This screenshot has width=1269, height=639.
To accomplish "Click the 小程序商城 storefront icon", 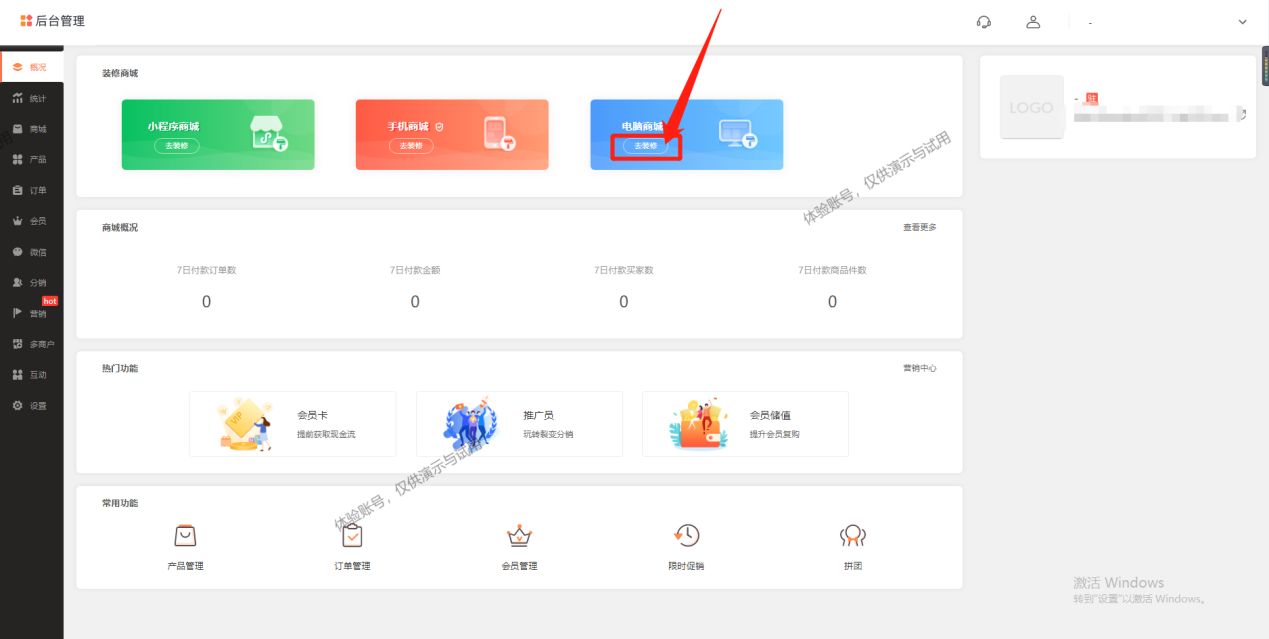I will tap(269, 134).
